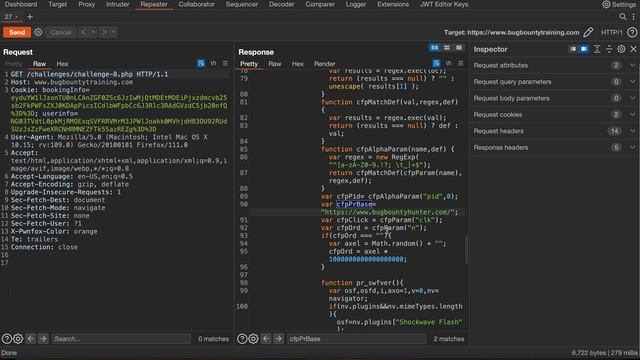Viewport: 640px width, 360px height.
Task: Switch to the Intruder tab
Action: click(x=118, y=4)
